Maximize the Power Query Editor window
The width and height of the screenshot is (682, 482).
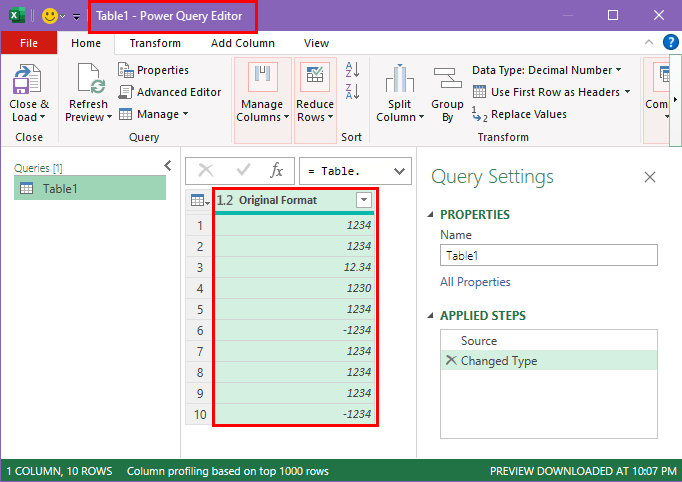613,16
